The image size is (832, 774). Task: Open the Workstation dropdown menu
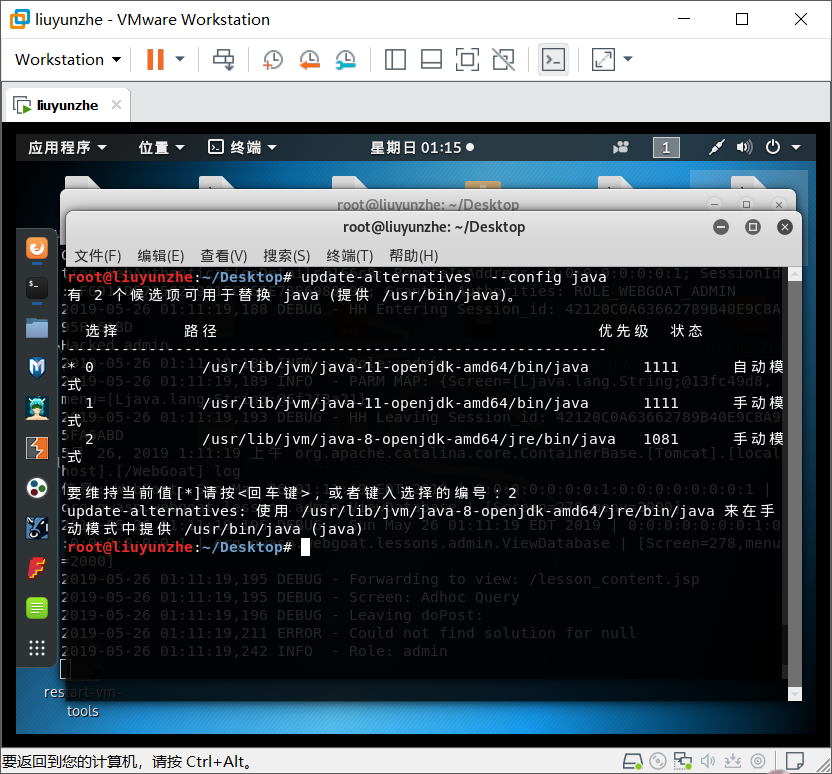pyautogui.click(x=68, y=59)
